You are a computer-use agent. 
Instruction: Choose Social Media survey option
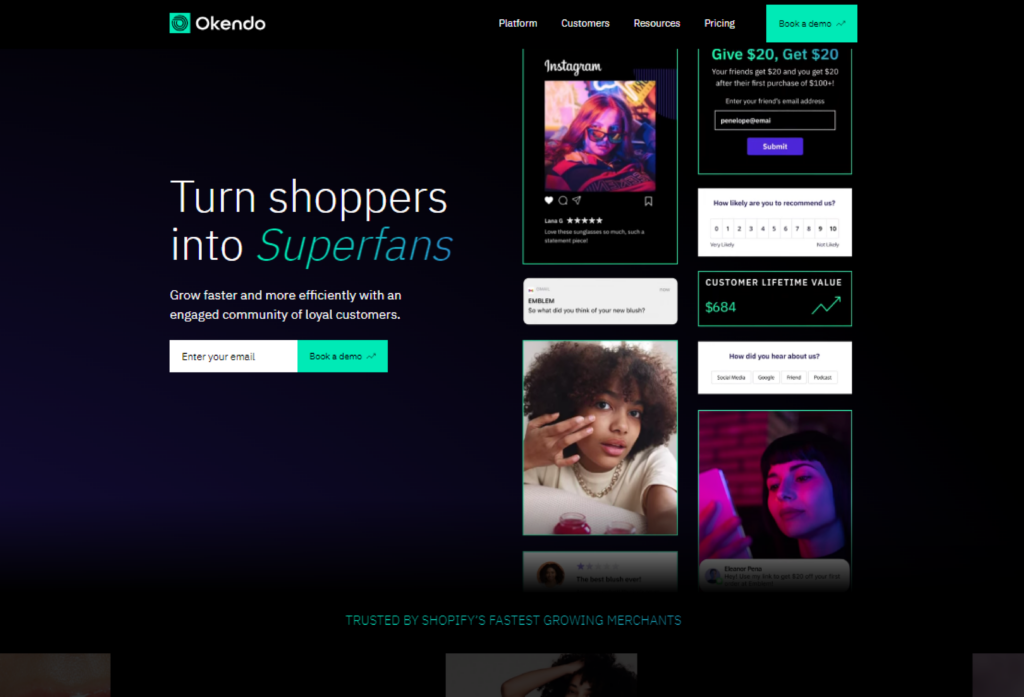(x=731, y=378)
